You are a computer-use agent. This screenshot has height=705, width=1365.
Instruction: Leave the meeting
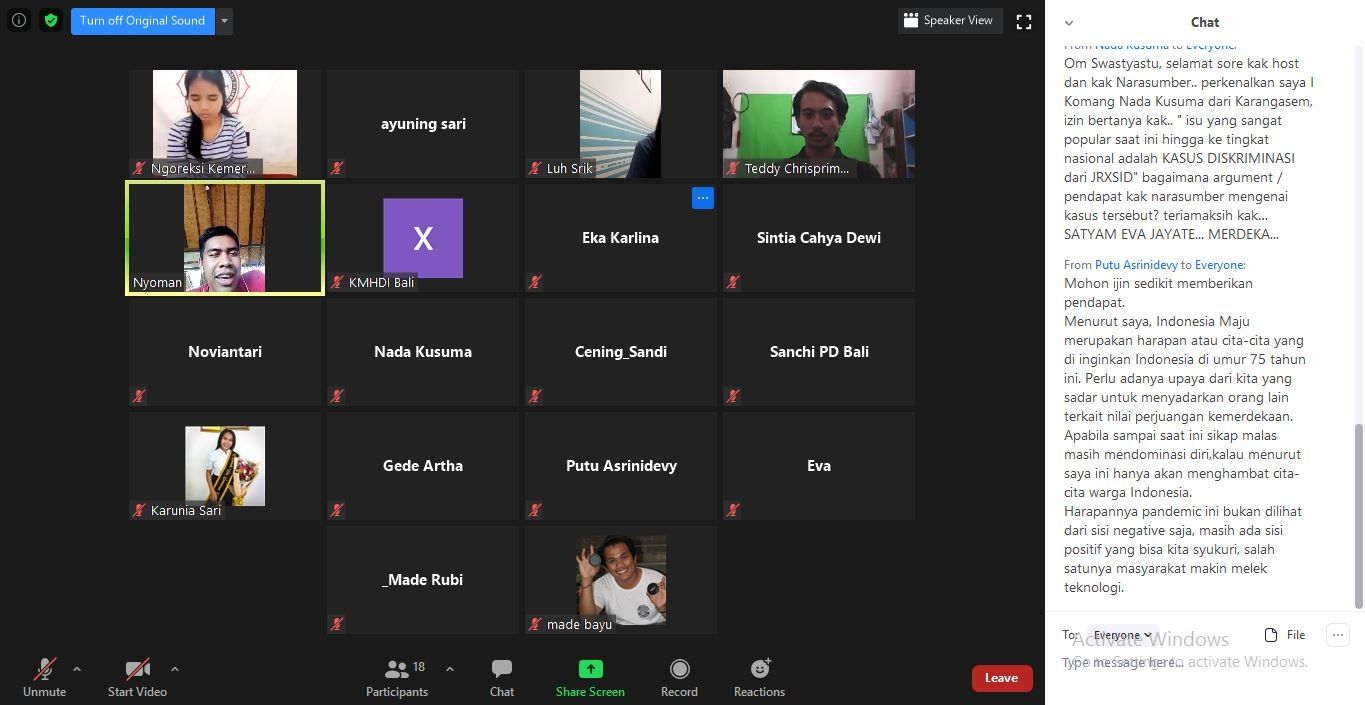pos(1001,677)
